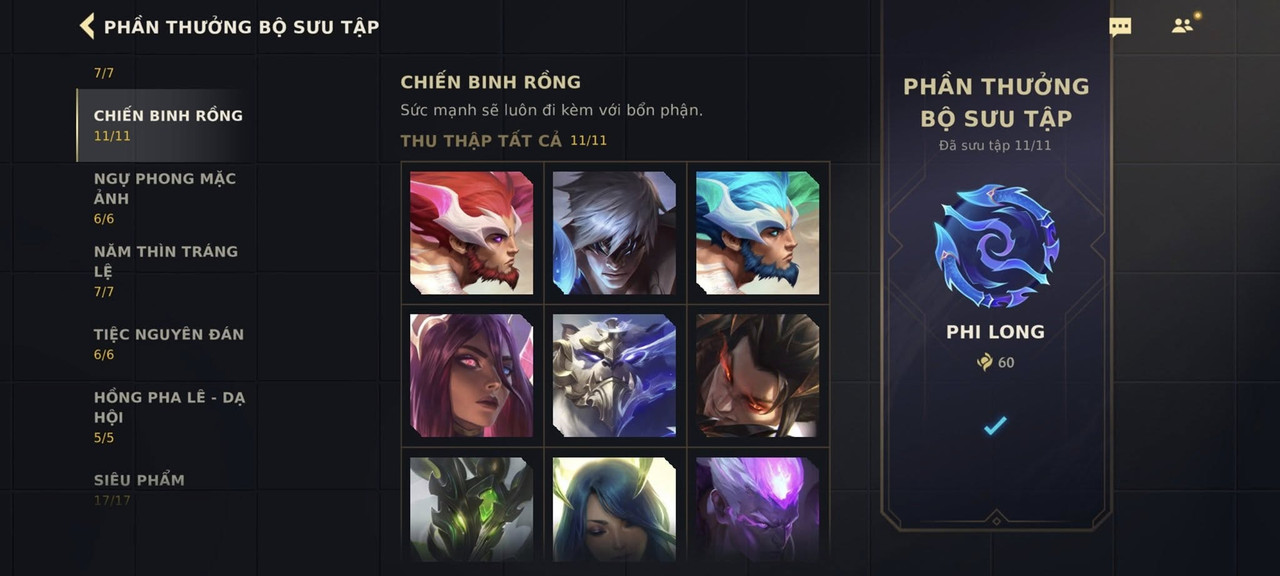This screenshot has width=1280, height=576.
Task: Go back using the left arrow icon
Action: point(87,26)
